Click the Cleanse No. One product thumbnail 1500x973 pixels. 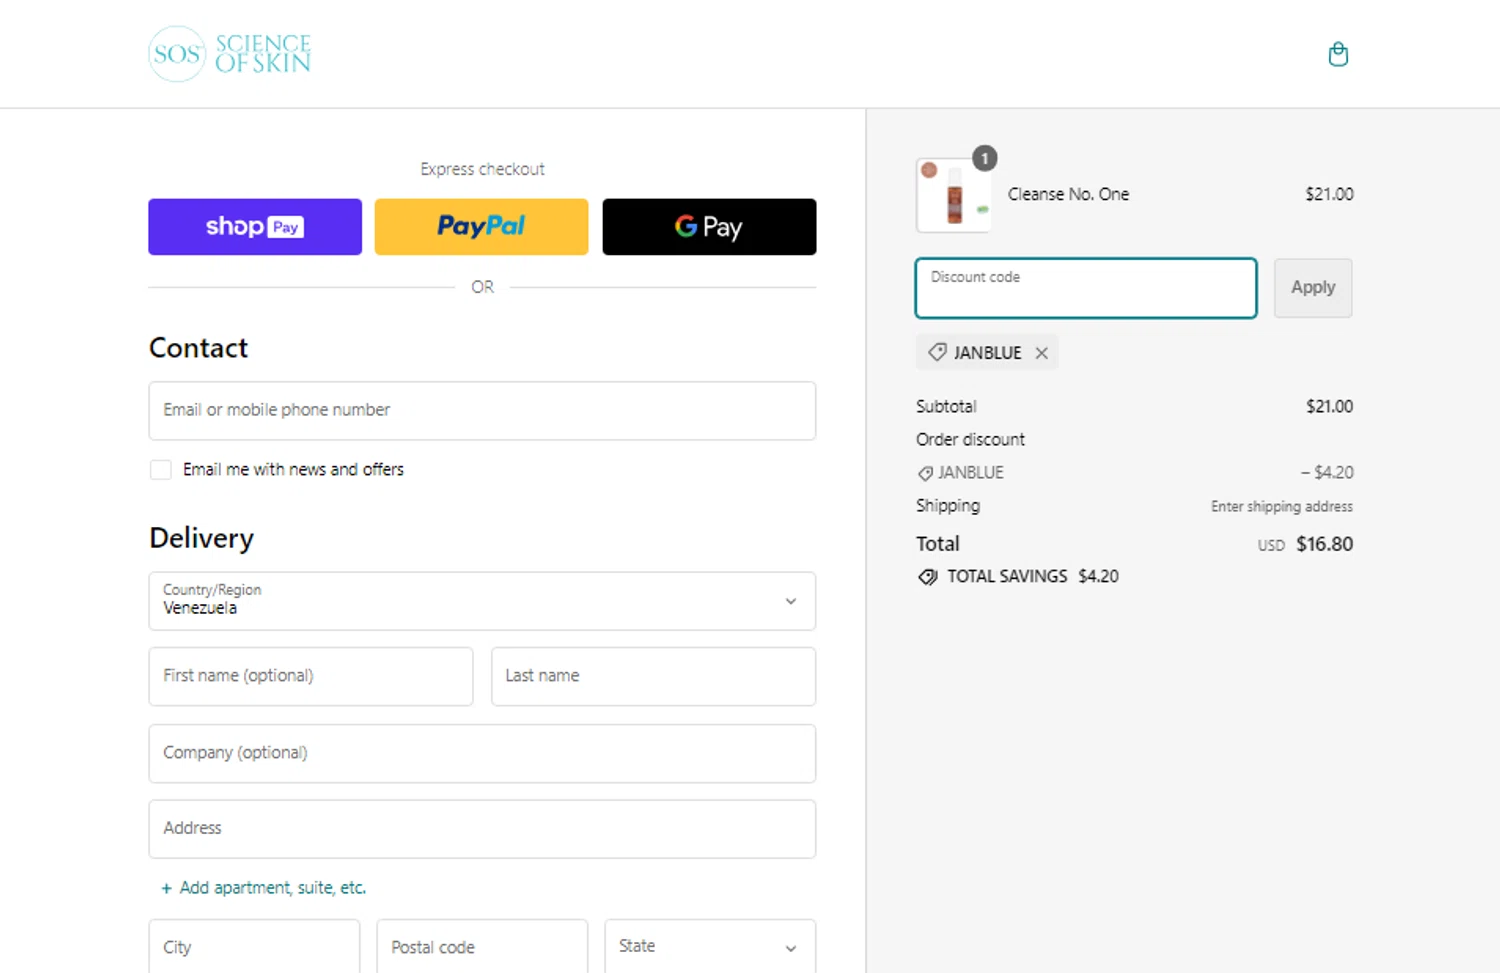tap(954, 195)
